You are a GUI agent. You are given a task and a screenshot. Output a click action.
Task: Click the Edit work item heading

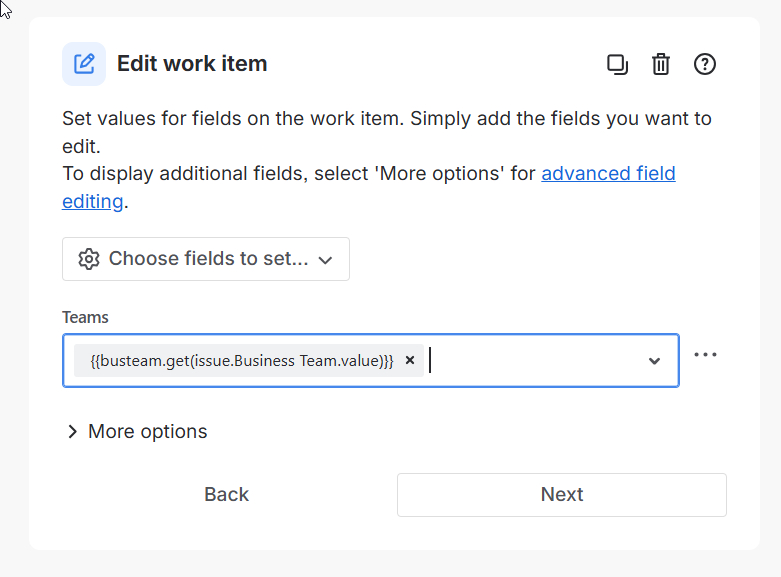coord(192,64)
